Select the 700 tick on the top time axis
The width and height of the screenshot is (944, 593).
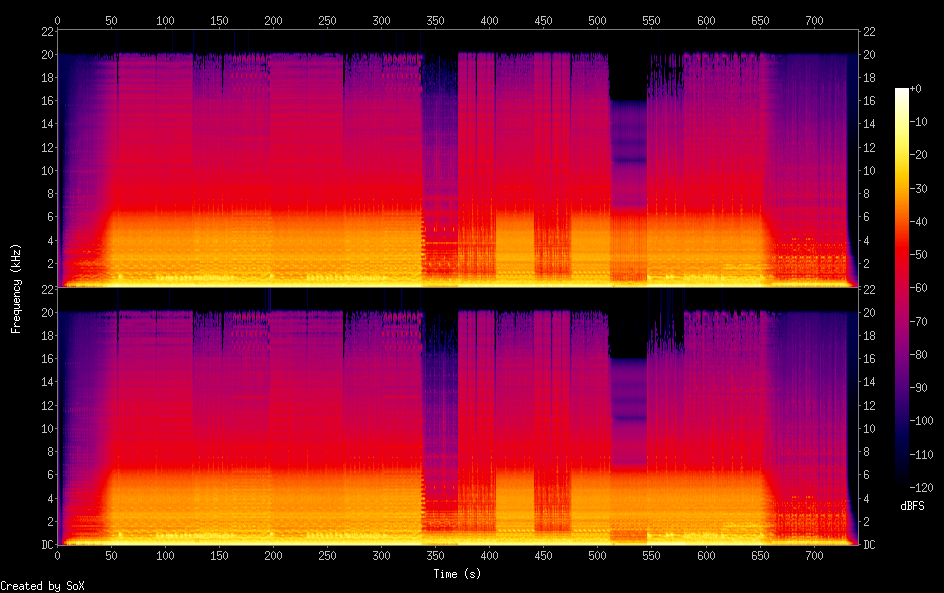[705, 20]
